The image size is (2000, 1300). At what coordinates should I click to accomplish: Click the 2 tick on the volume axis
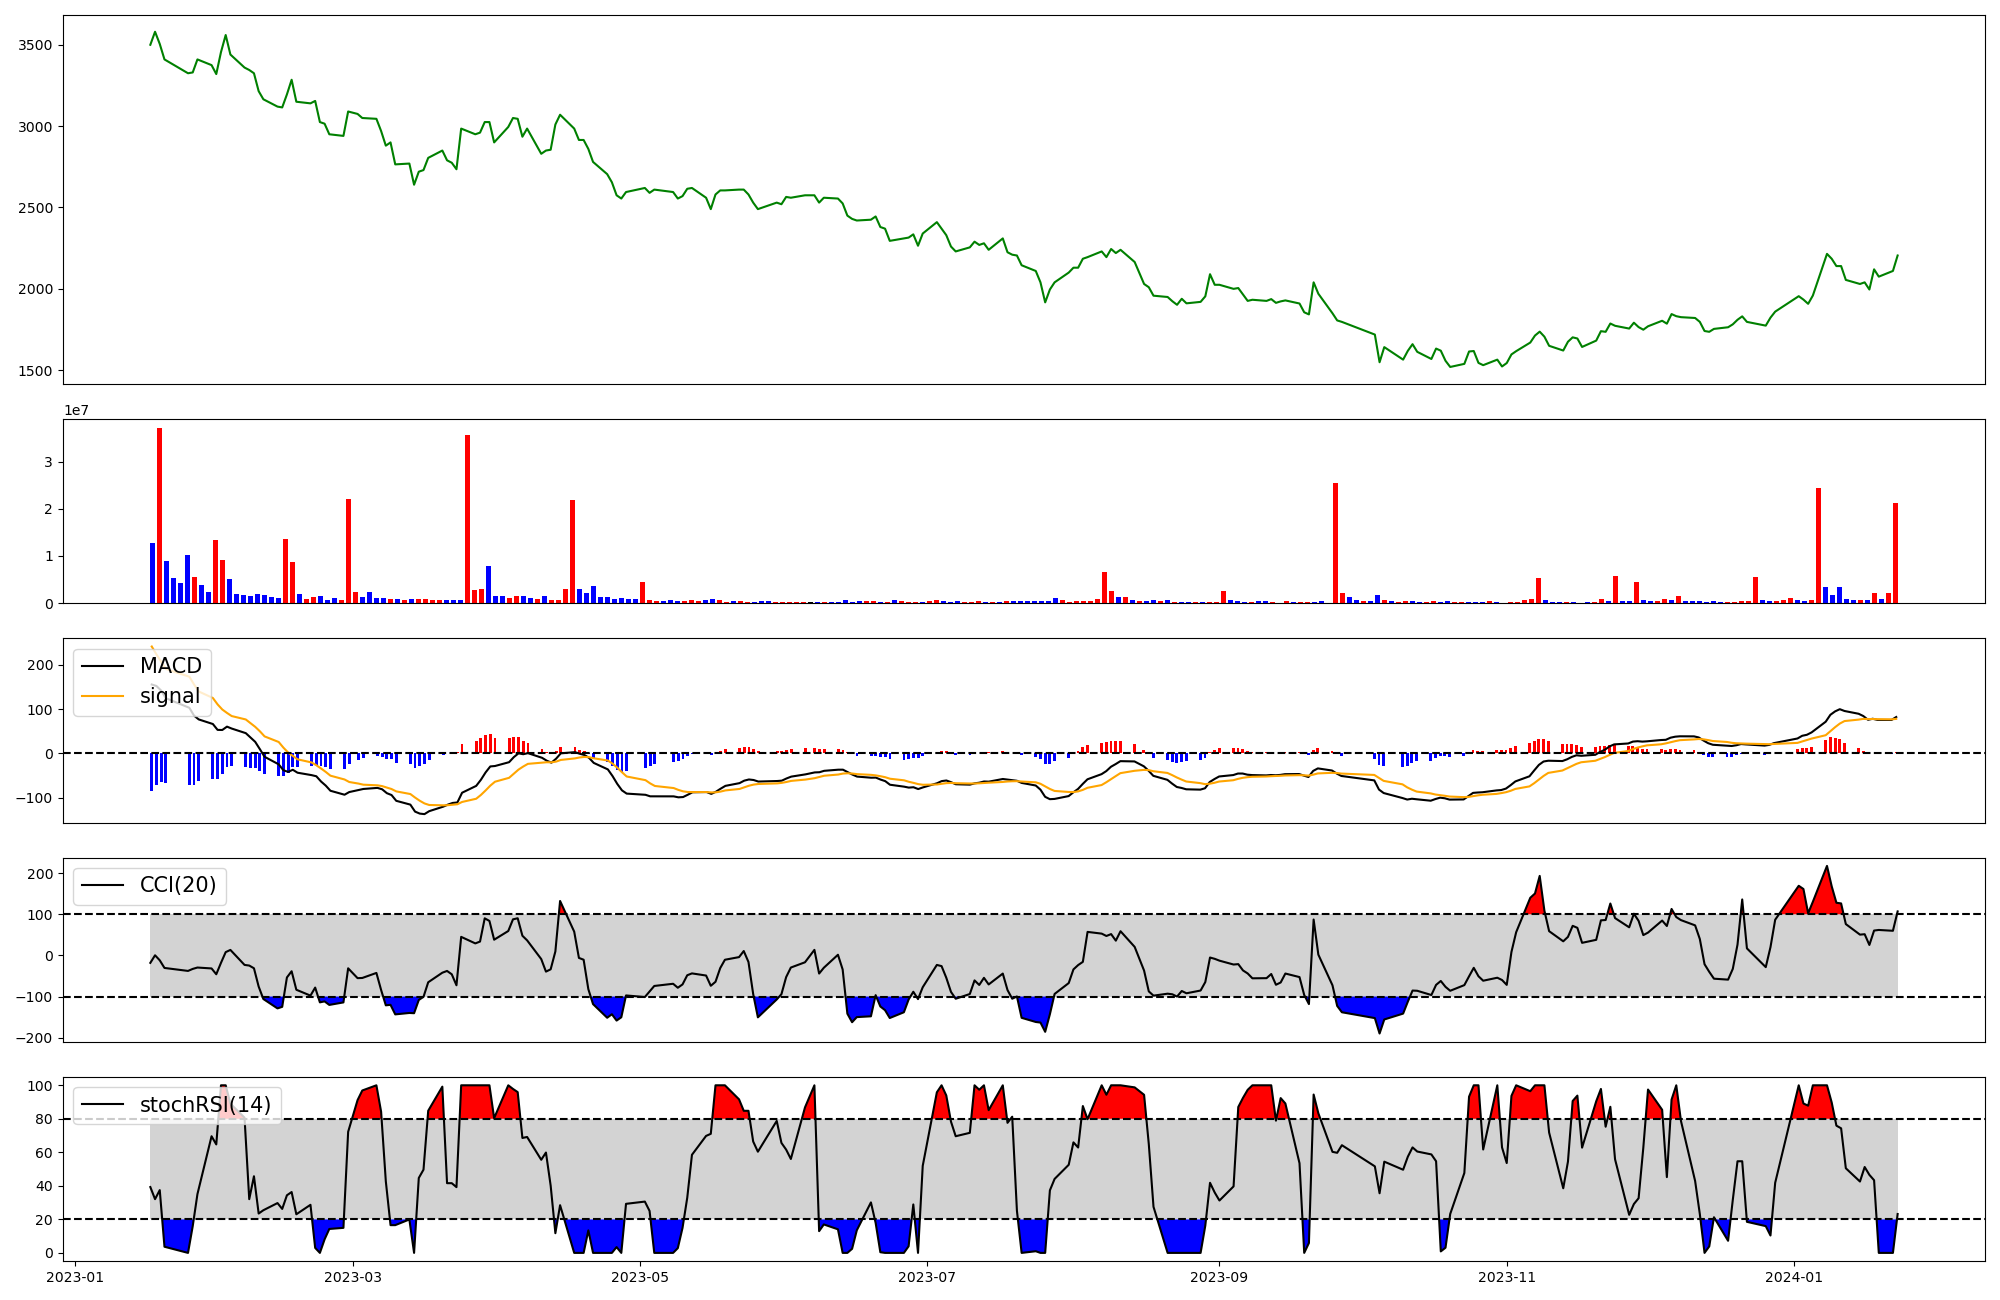click(48, 509)
